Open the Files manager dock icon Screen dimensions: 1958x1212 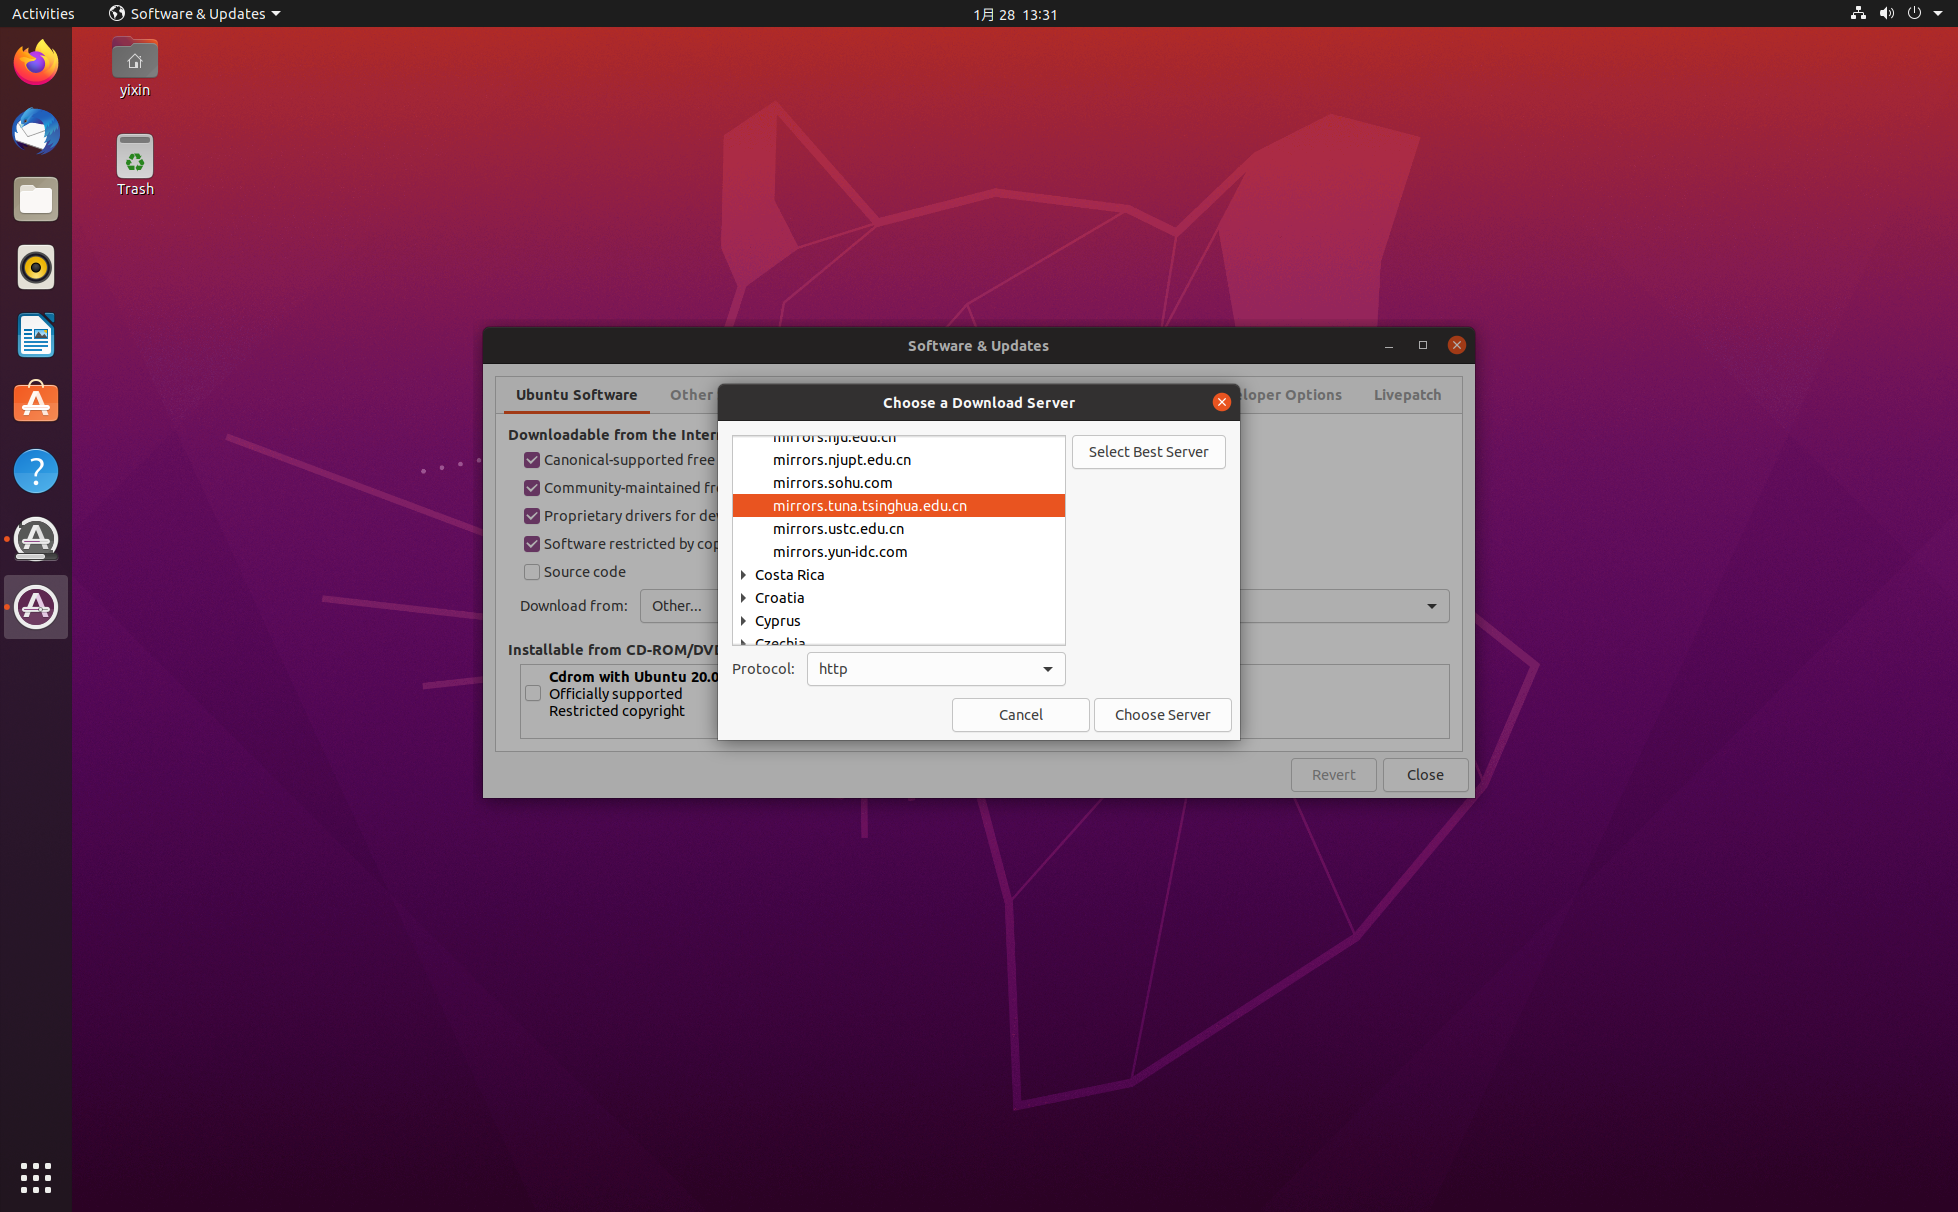pos(36,200)
